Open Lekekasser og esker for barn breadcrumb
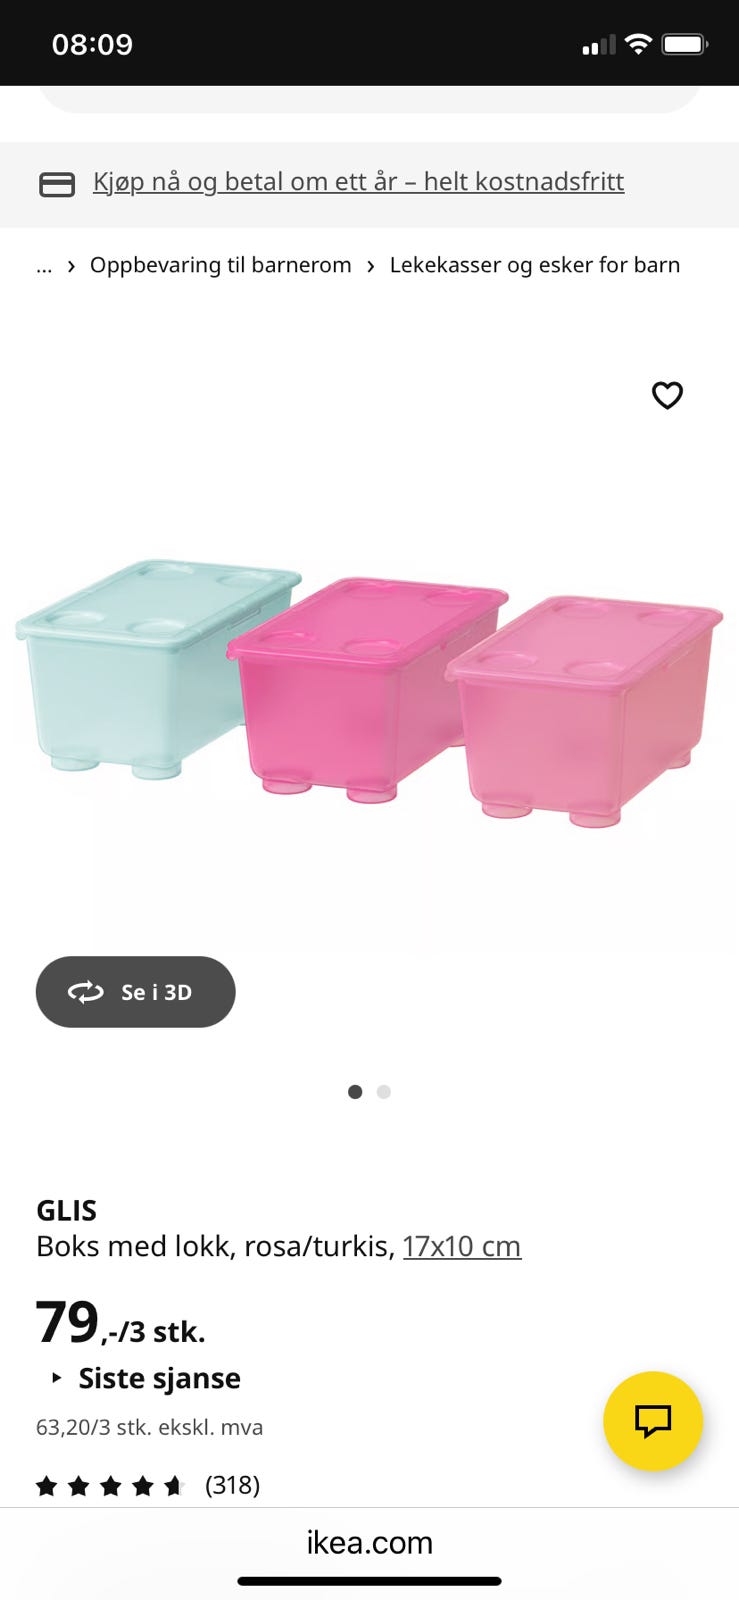Image resolution: width=739 pixels, height=1600 pixels. pyautogui.click(x=535, y=265)
